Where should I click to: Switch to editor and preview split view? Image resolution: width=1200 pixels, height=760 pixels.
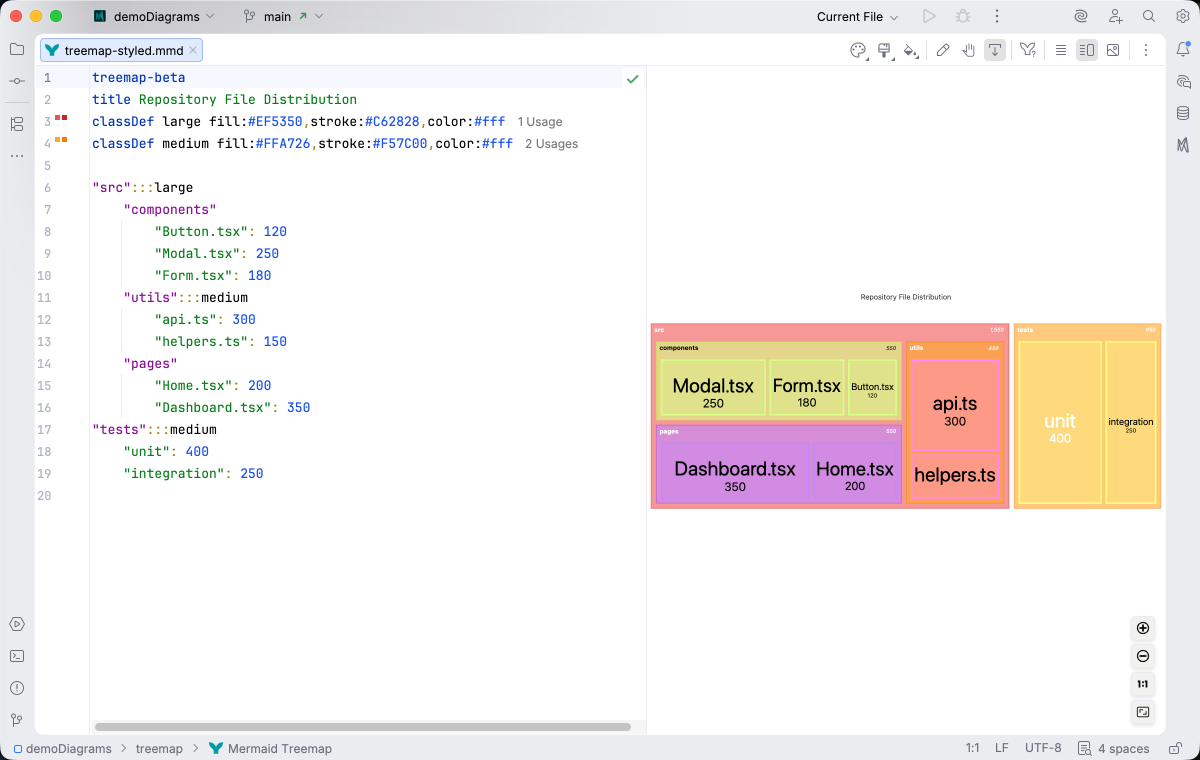tap(1087, 50)
